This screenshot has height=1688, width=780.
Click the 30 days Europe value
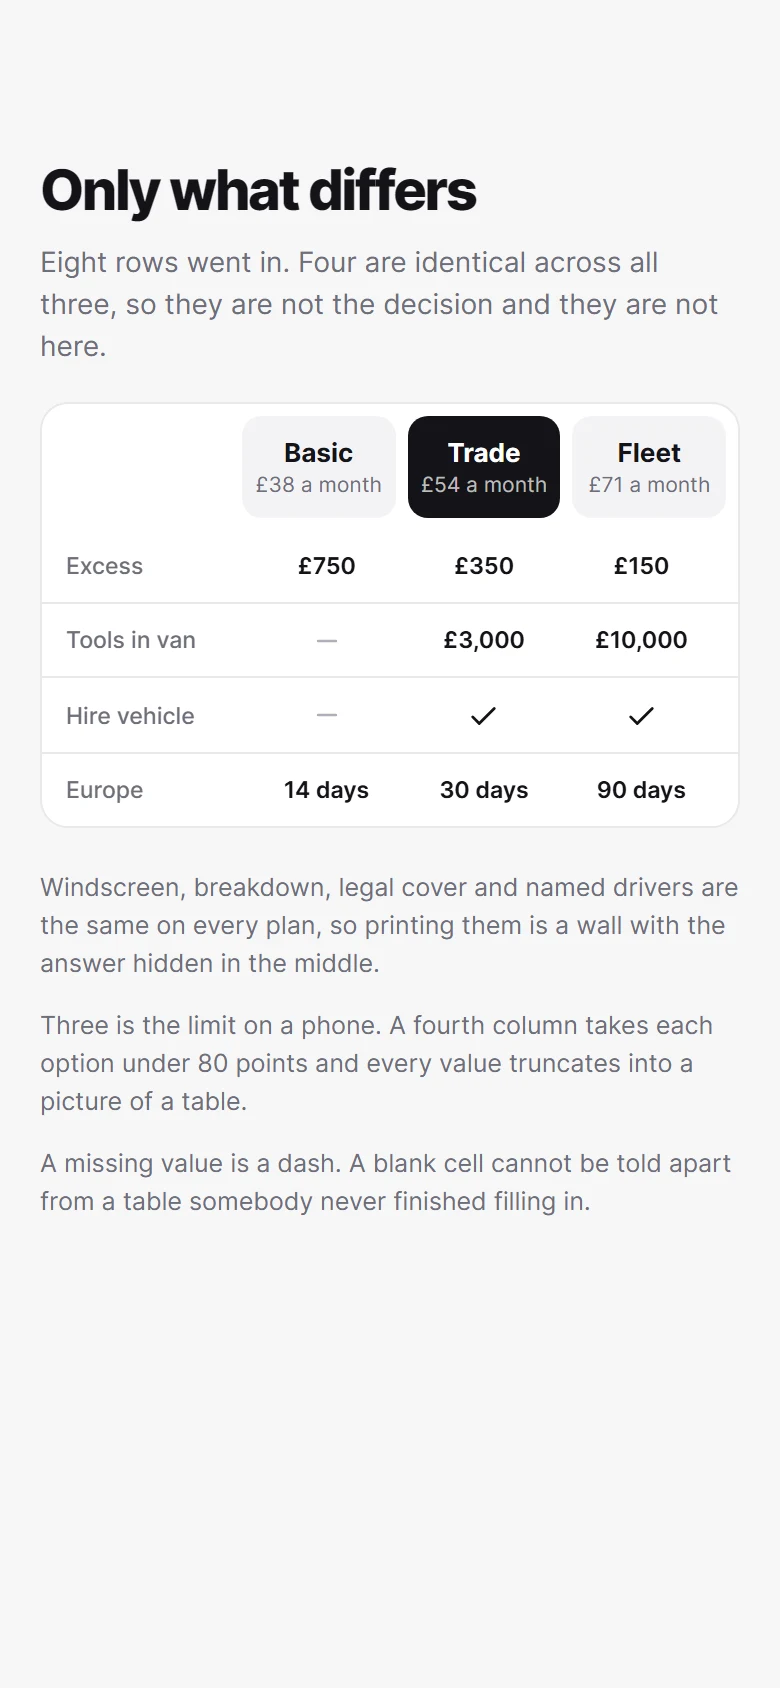coord(484,790)
